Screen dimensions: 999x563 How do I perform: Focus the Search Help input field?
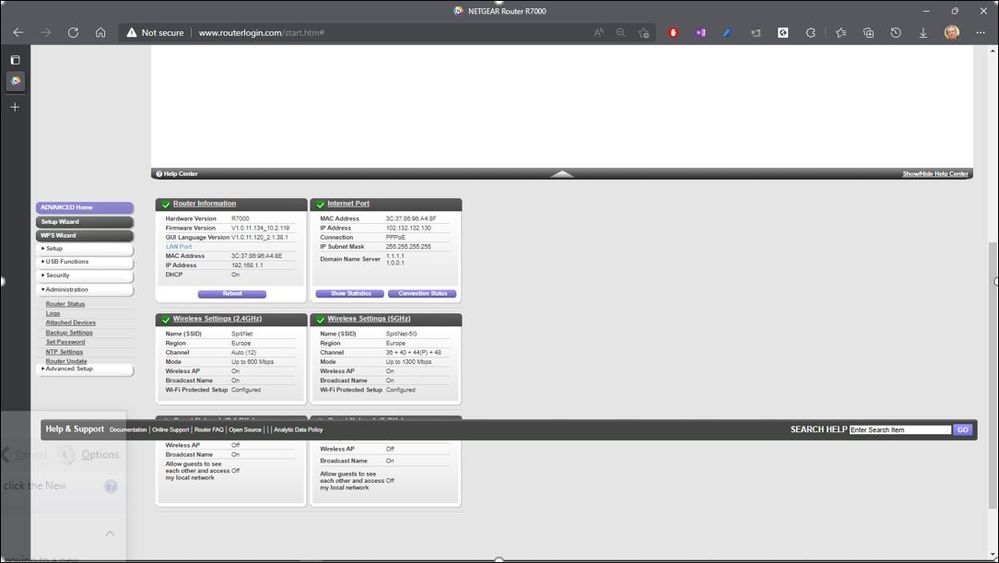900,430
